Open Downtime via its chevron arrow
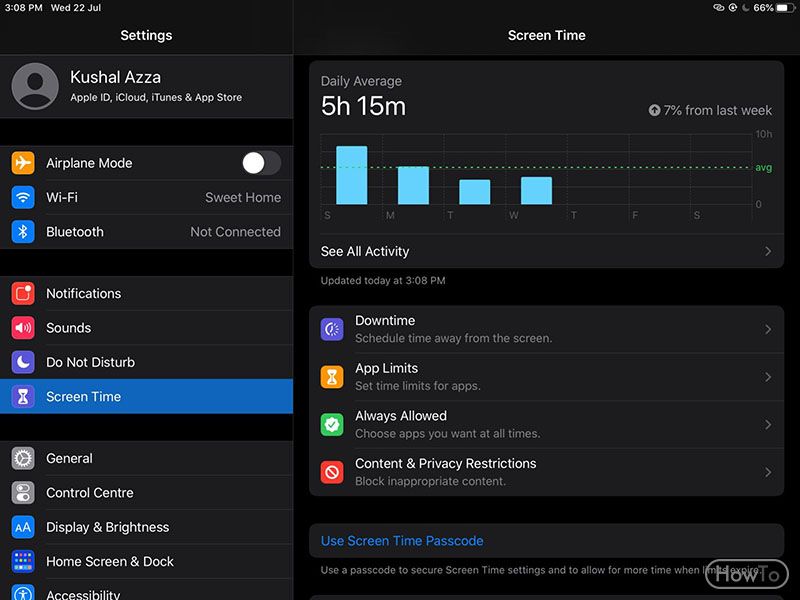The width and height of the screenshot is (800, 600). pos(768,330)
